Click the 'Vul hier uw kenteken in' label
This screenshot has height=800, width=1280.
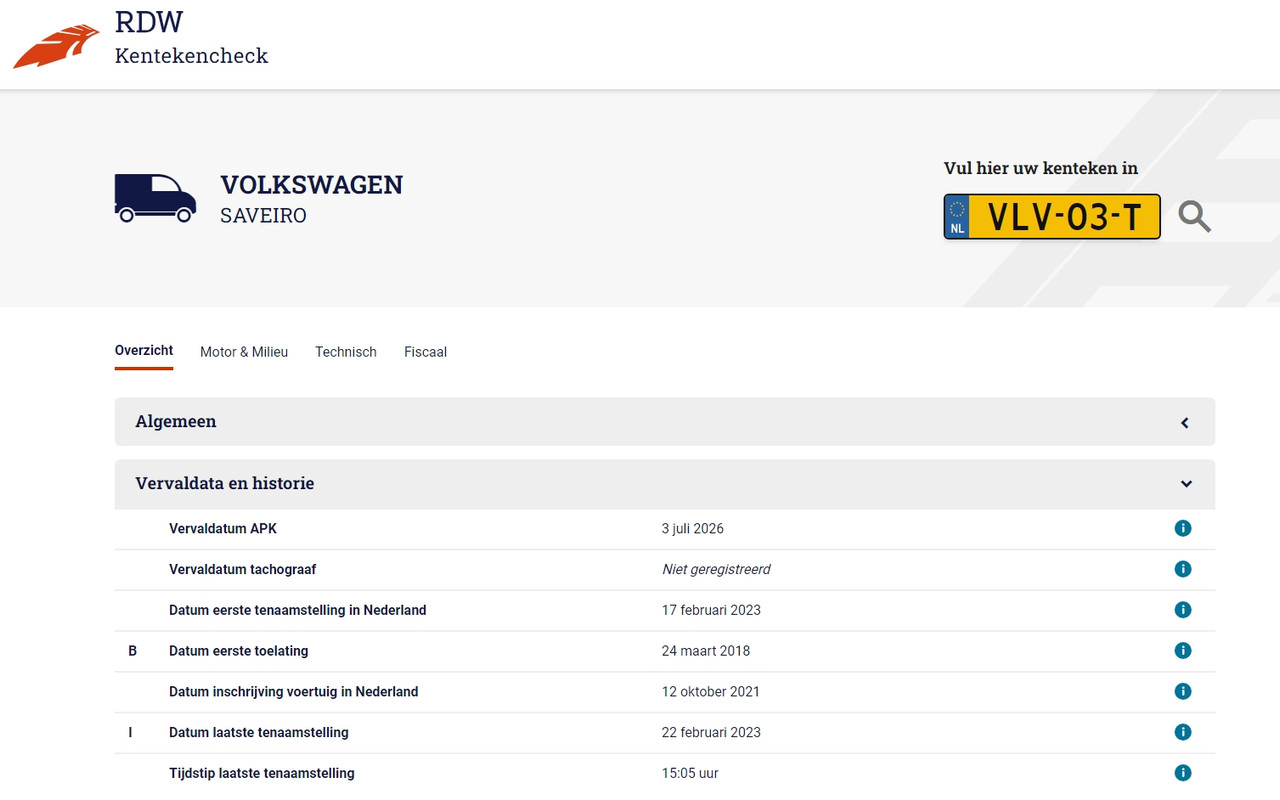[x=1041, y=168]
